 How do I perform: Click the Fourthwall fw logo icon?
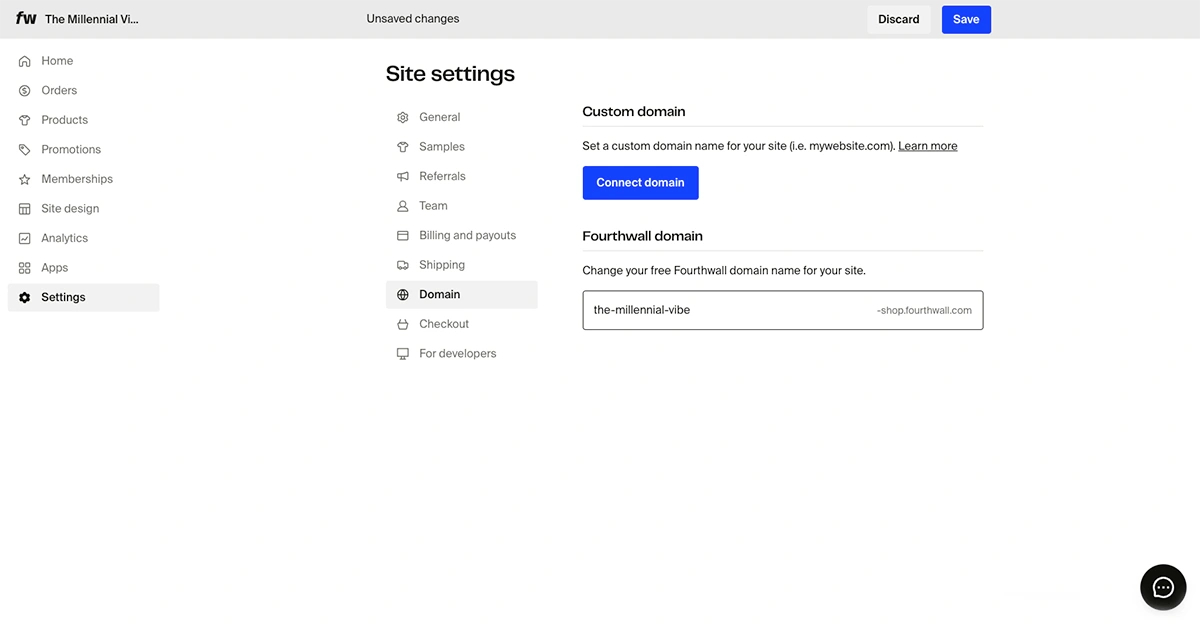point(26,19)
